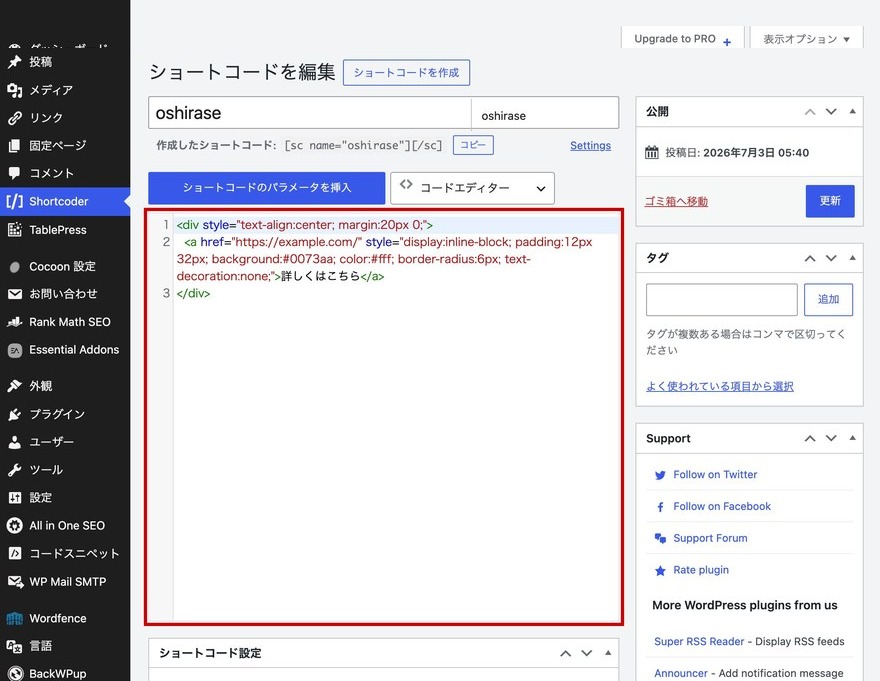Image resolution: width=880 pixels, height=681 pixels.
Task: Click the 言語 translate icon
Action: point(15,646)
